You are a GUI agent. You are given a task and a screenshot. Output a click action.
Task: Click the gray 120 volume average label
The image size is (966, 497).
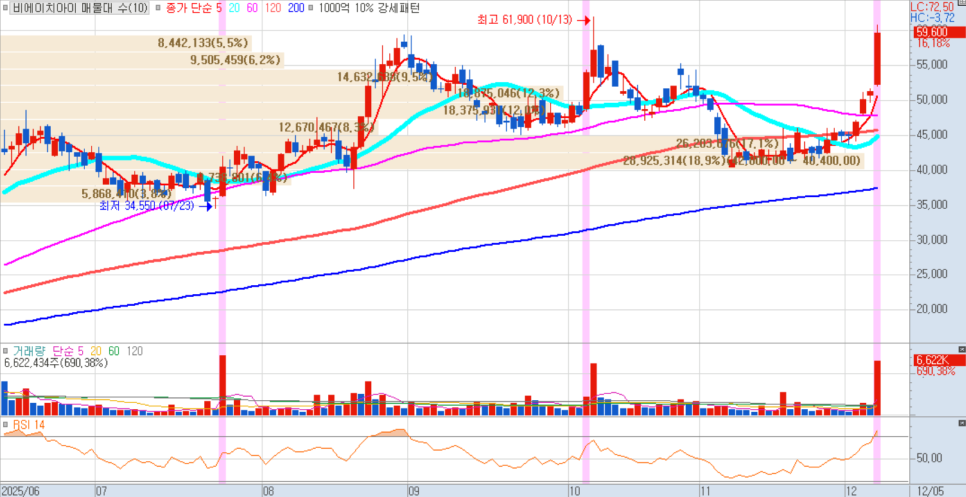point(134,350)
